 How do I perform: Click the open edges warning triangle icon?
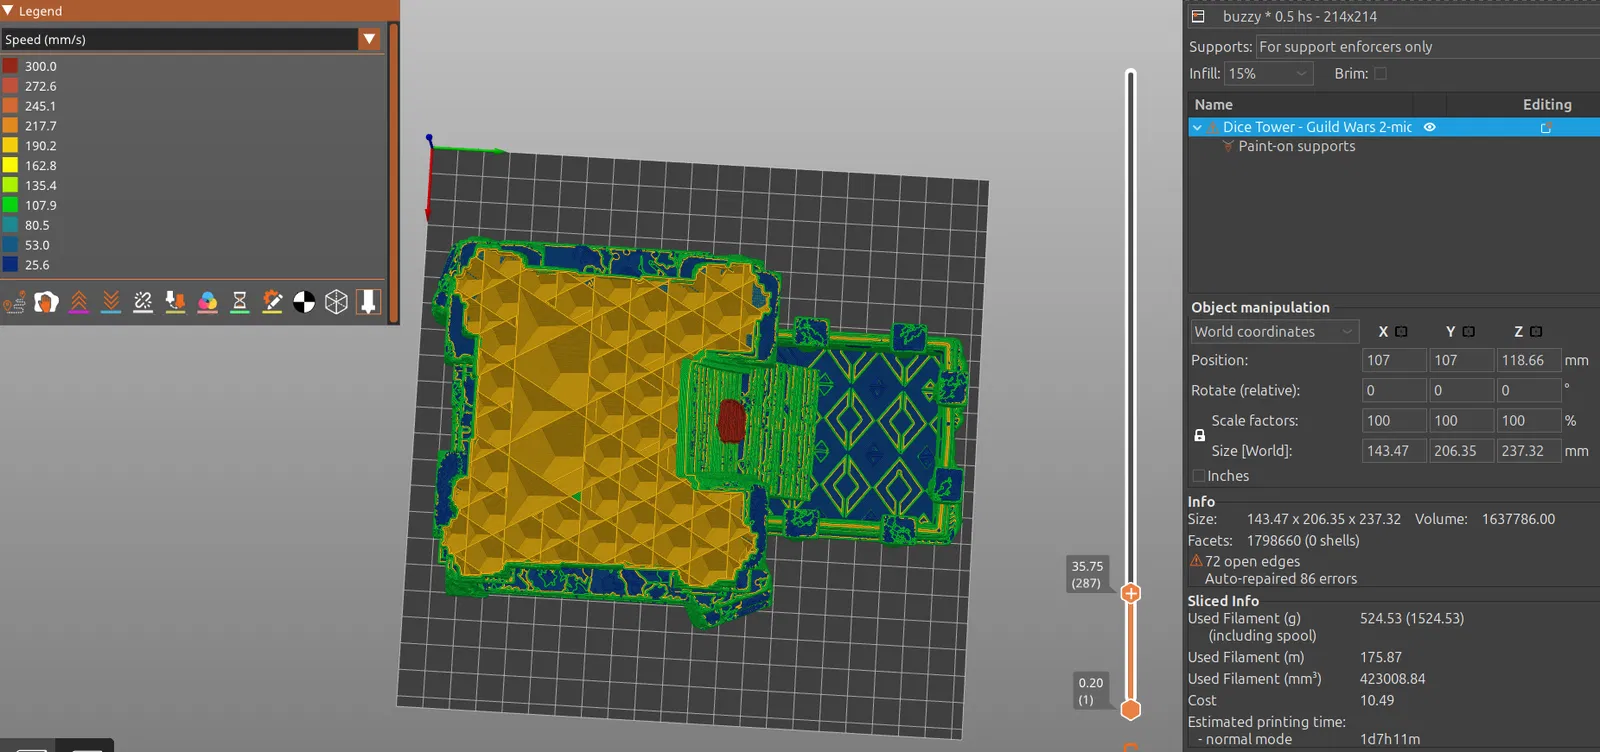[x=1196, y=561]
